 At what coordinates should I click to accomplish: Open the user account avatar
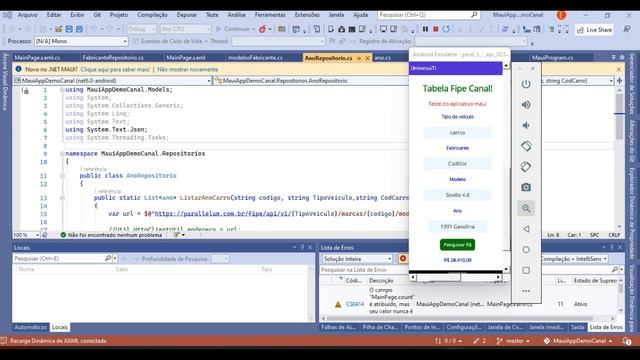561,15
